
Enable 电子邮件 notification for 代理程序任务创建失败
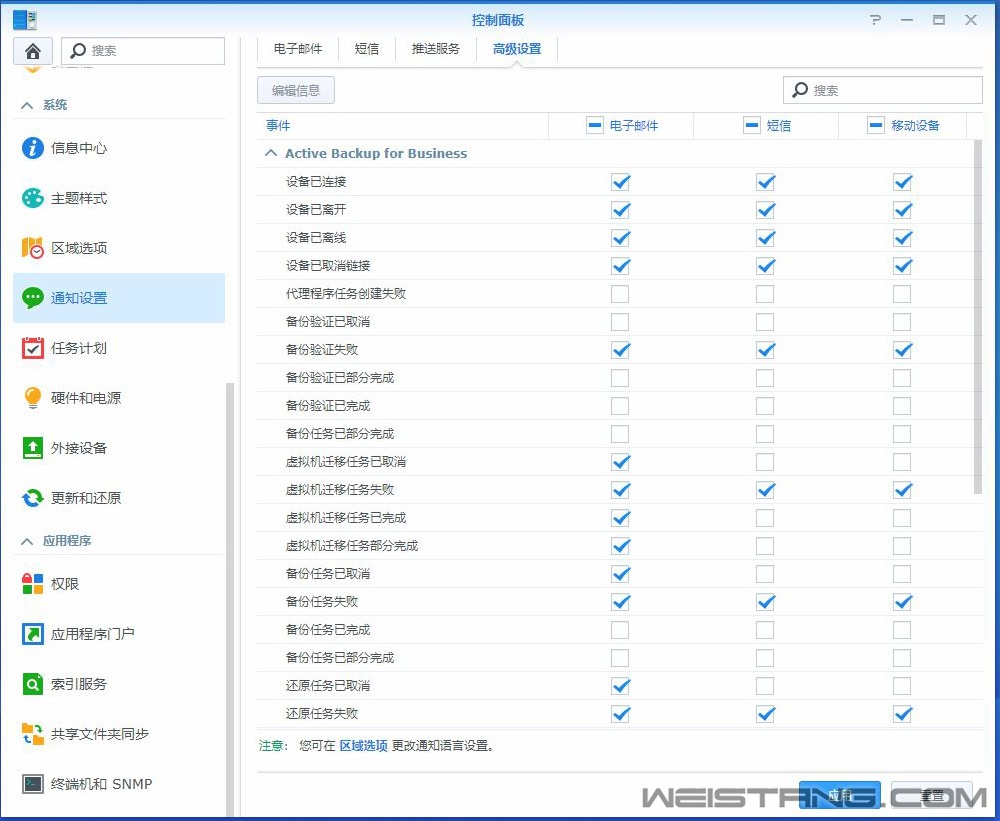[620, 294]
